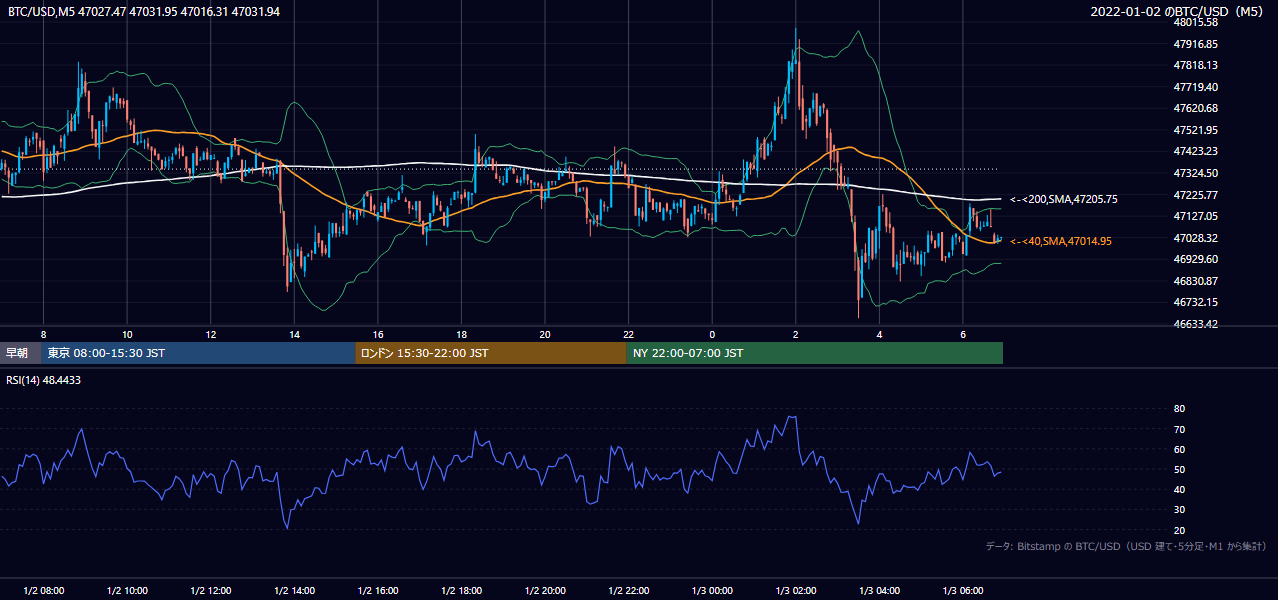Click hour tick '12' under the price chart
This screenshot has width=1278, height=600.
[211, 334]
